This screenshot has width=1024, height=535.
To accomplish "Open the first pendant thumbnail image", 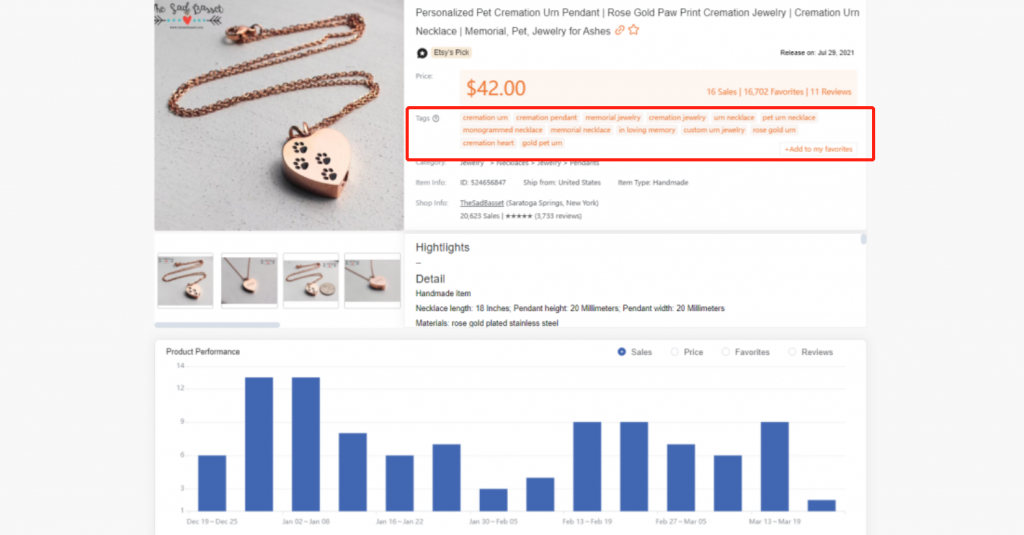I will click(x=185, y=280).
